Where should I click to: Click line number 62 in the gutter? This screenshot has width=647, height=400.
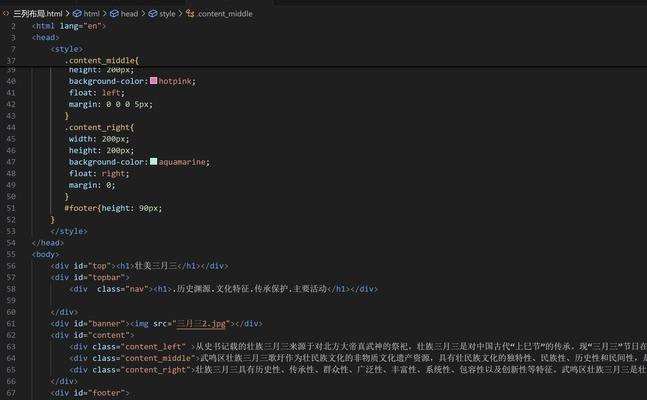coord(11,335)
